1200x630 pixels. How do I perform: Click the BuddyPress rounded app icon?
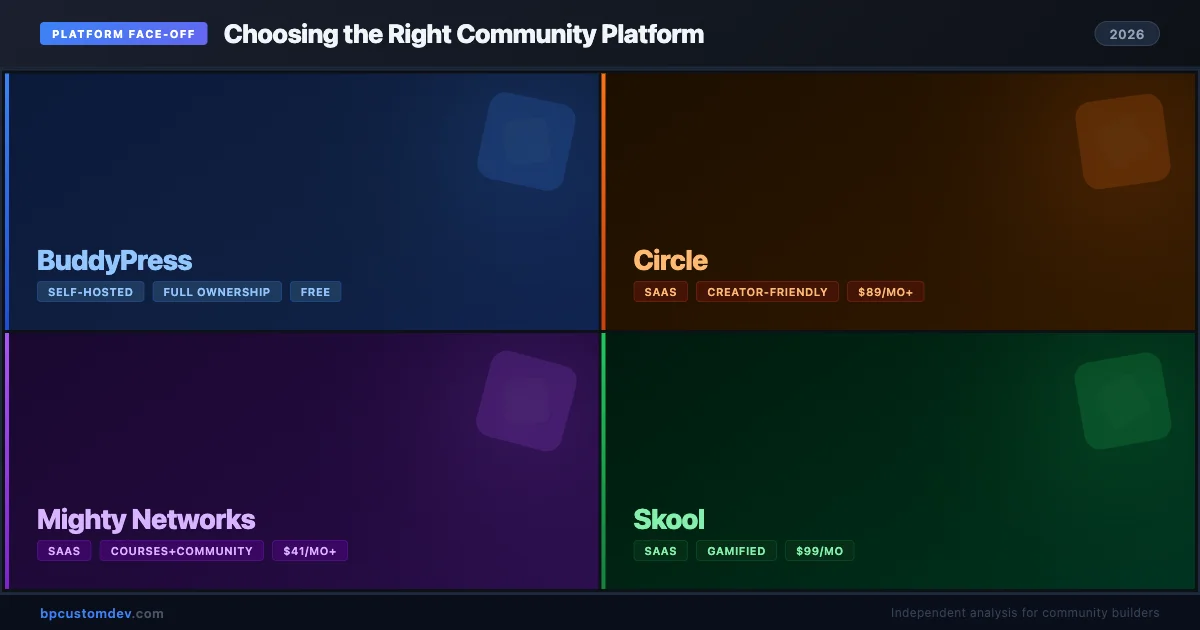(x=526, y=140)
